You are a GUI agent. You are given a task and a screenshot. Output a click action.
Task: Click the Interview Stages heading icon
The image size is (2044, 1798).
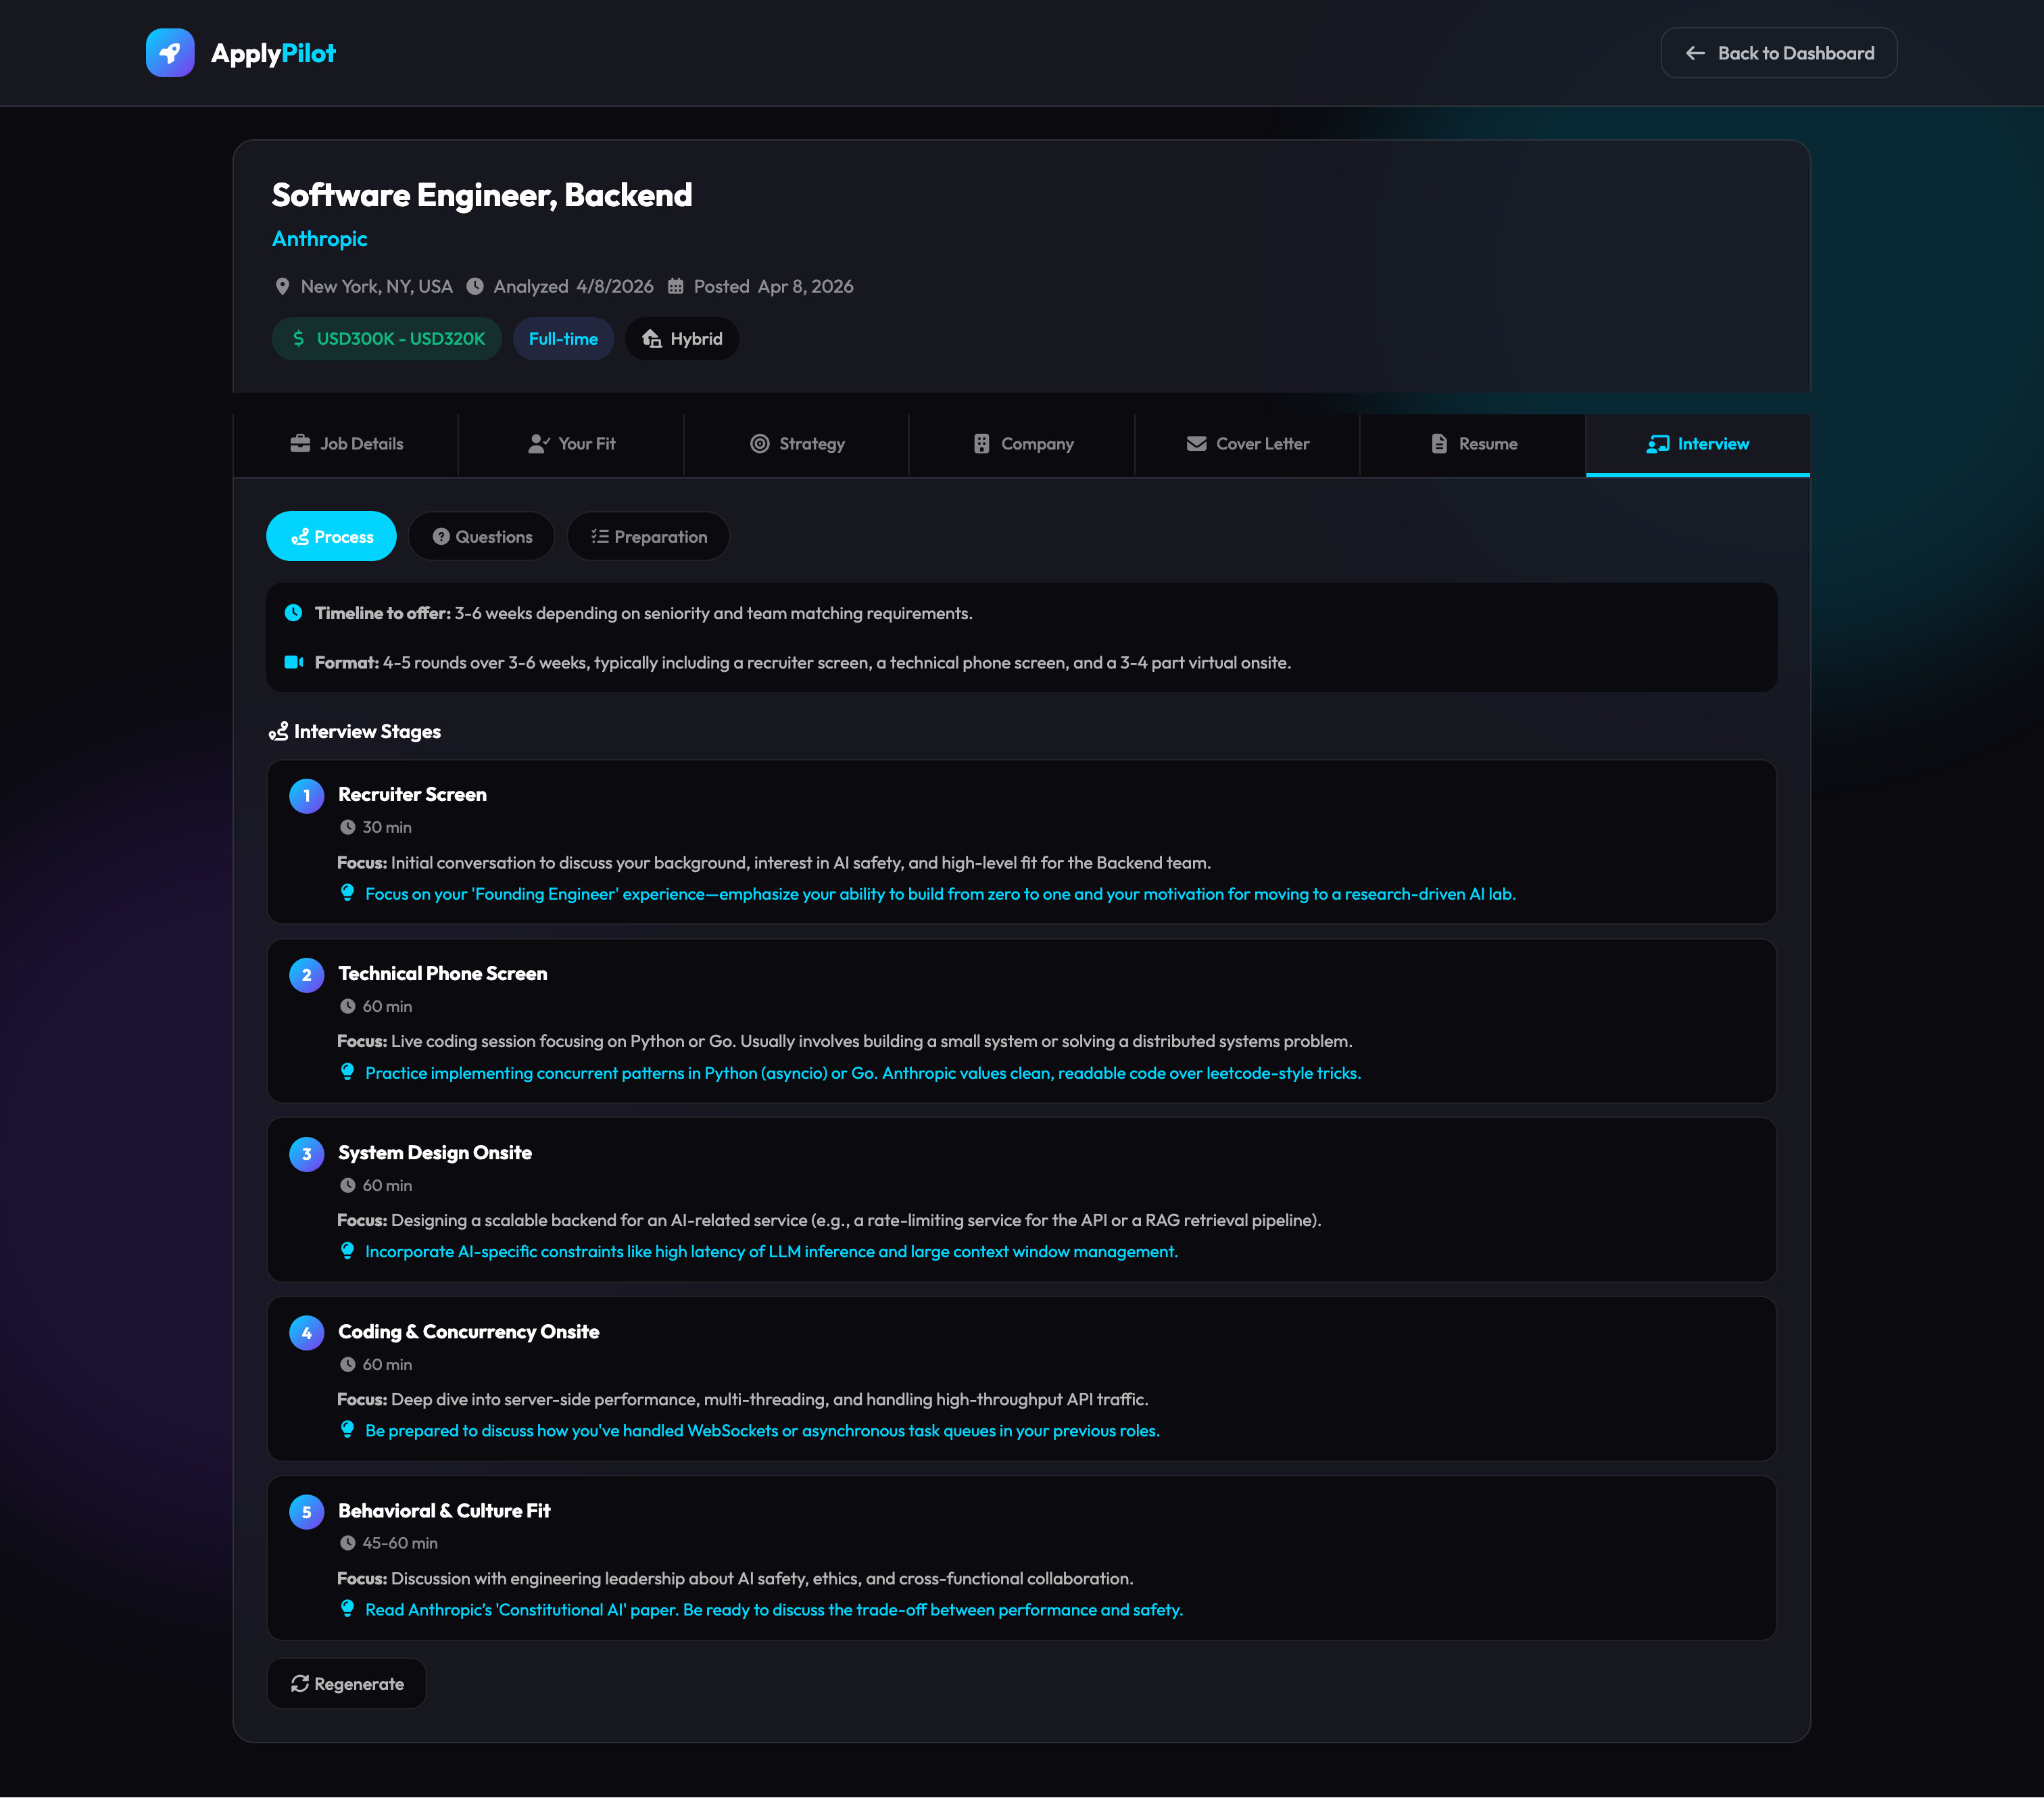(x=279, y=732)
